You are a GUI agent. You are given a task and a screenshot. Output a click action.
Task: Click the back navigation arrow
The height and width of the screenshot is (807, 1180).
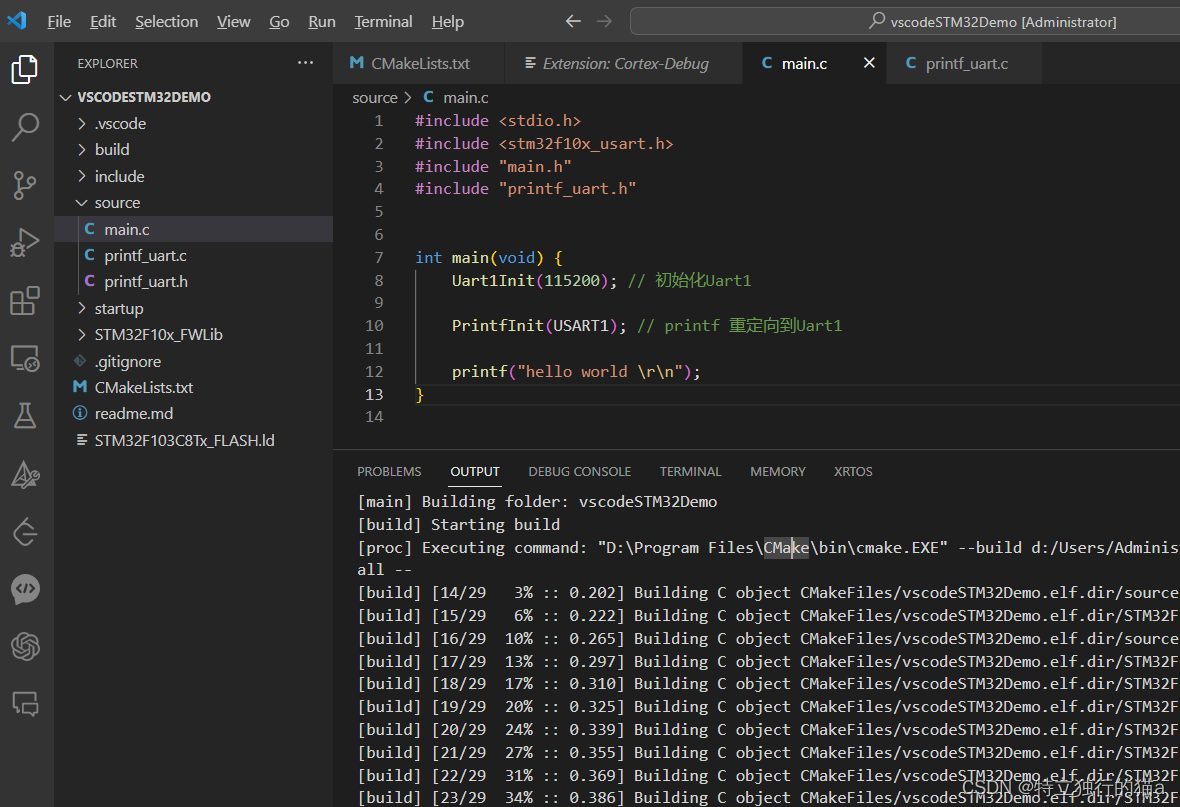572,21
